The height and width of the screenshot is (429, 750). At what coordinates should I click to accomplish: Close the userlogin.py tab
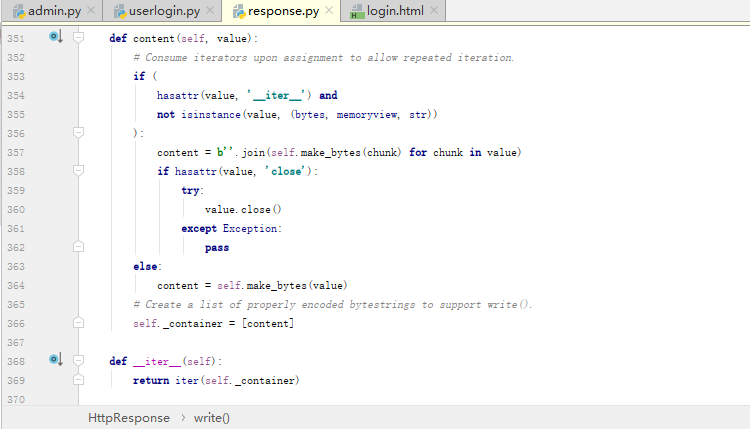point(210,10)
